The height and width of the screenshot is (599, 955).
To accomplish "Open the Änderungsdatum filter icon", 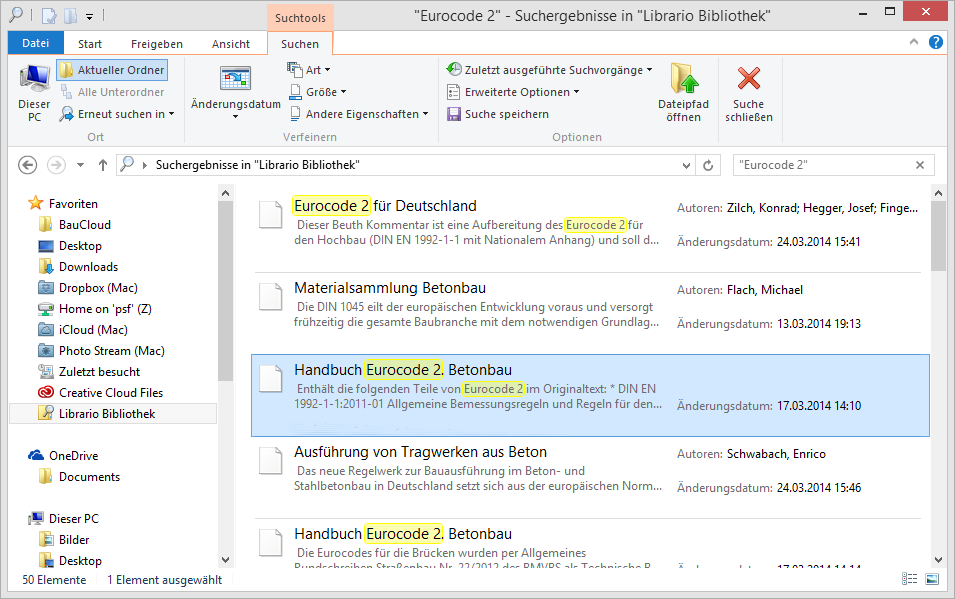I will [x=235, y=80].
